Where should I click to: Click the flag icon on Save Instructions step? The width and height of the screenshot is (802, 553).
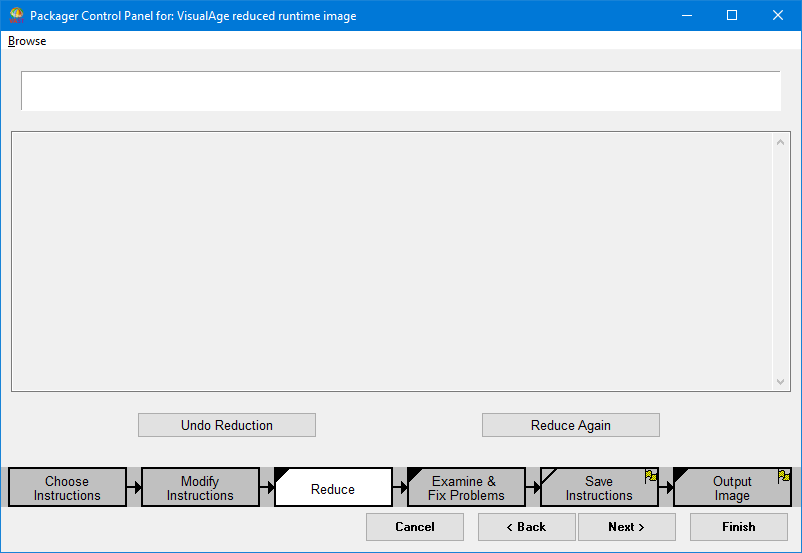[651, 476]
